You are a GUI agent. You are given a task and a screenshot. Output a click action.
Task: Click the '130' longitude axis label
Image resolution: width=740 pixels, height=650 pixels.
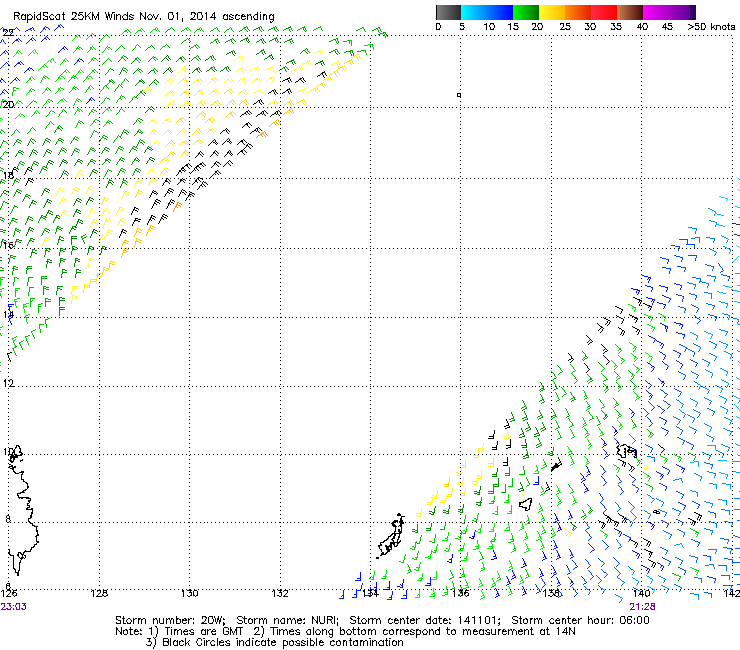[x=190, y=593]
